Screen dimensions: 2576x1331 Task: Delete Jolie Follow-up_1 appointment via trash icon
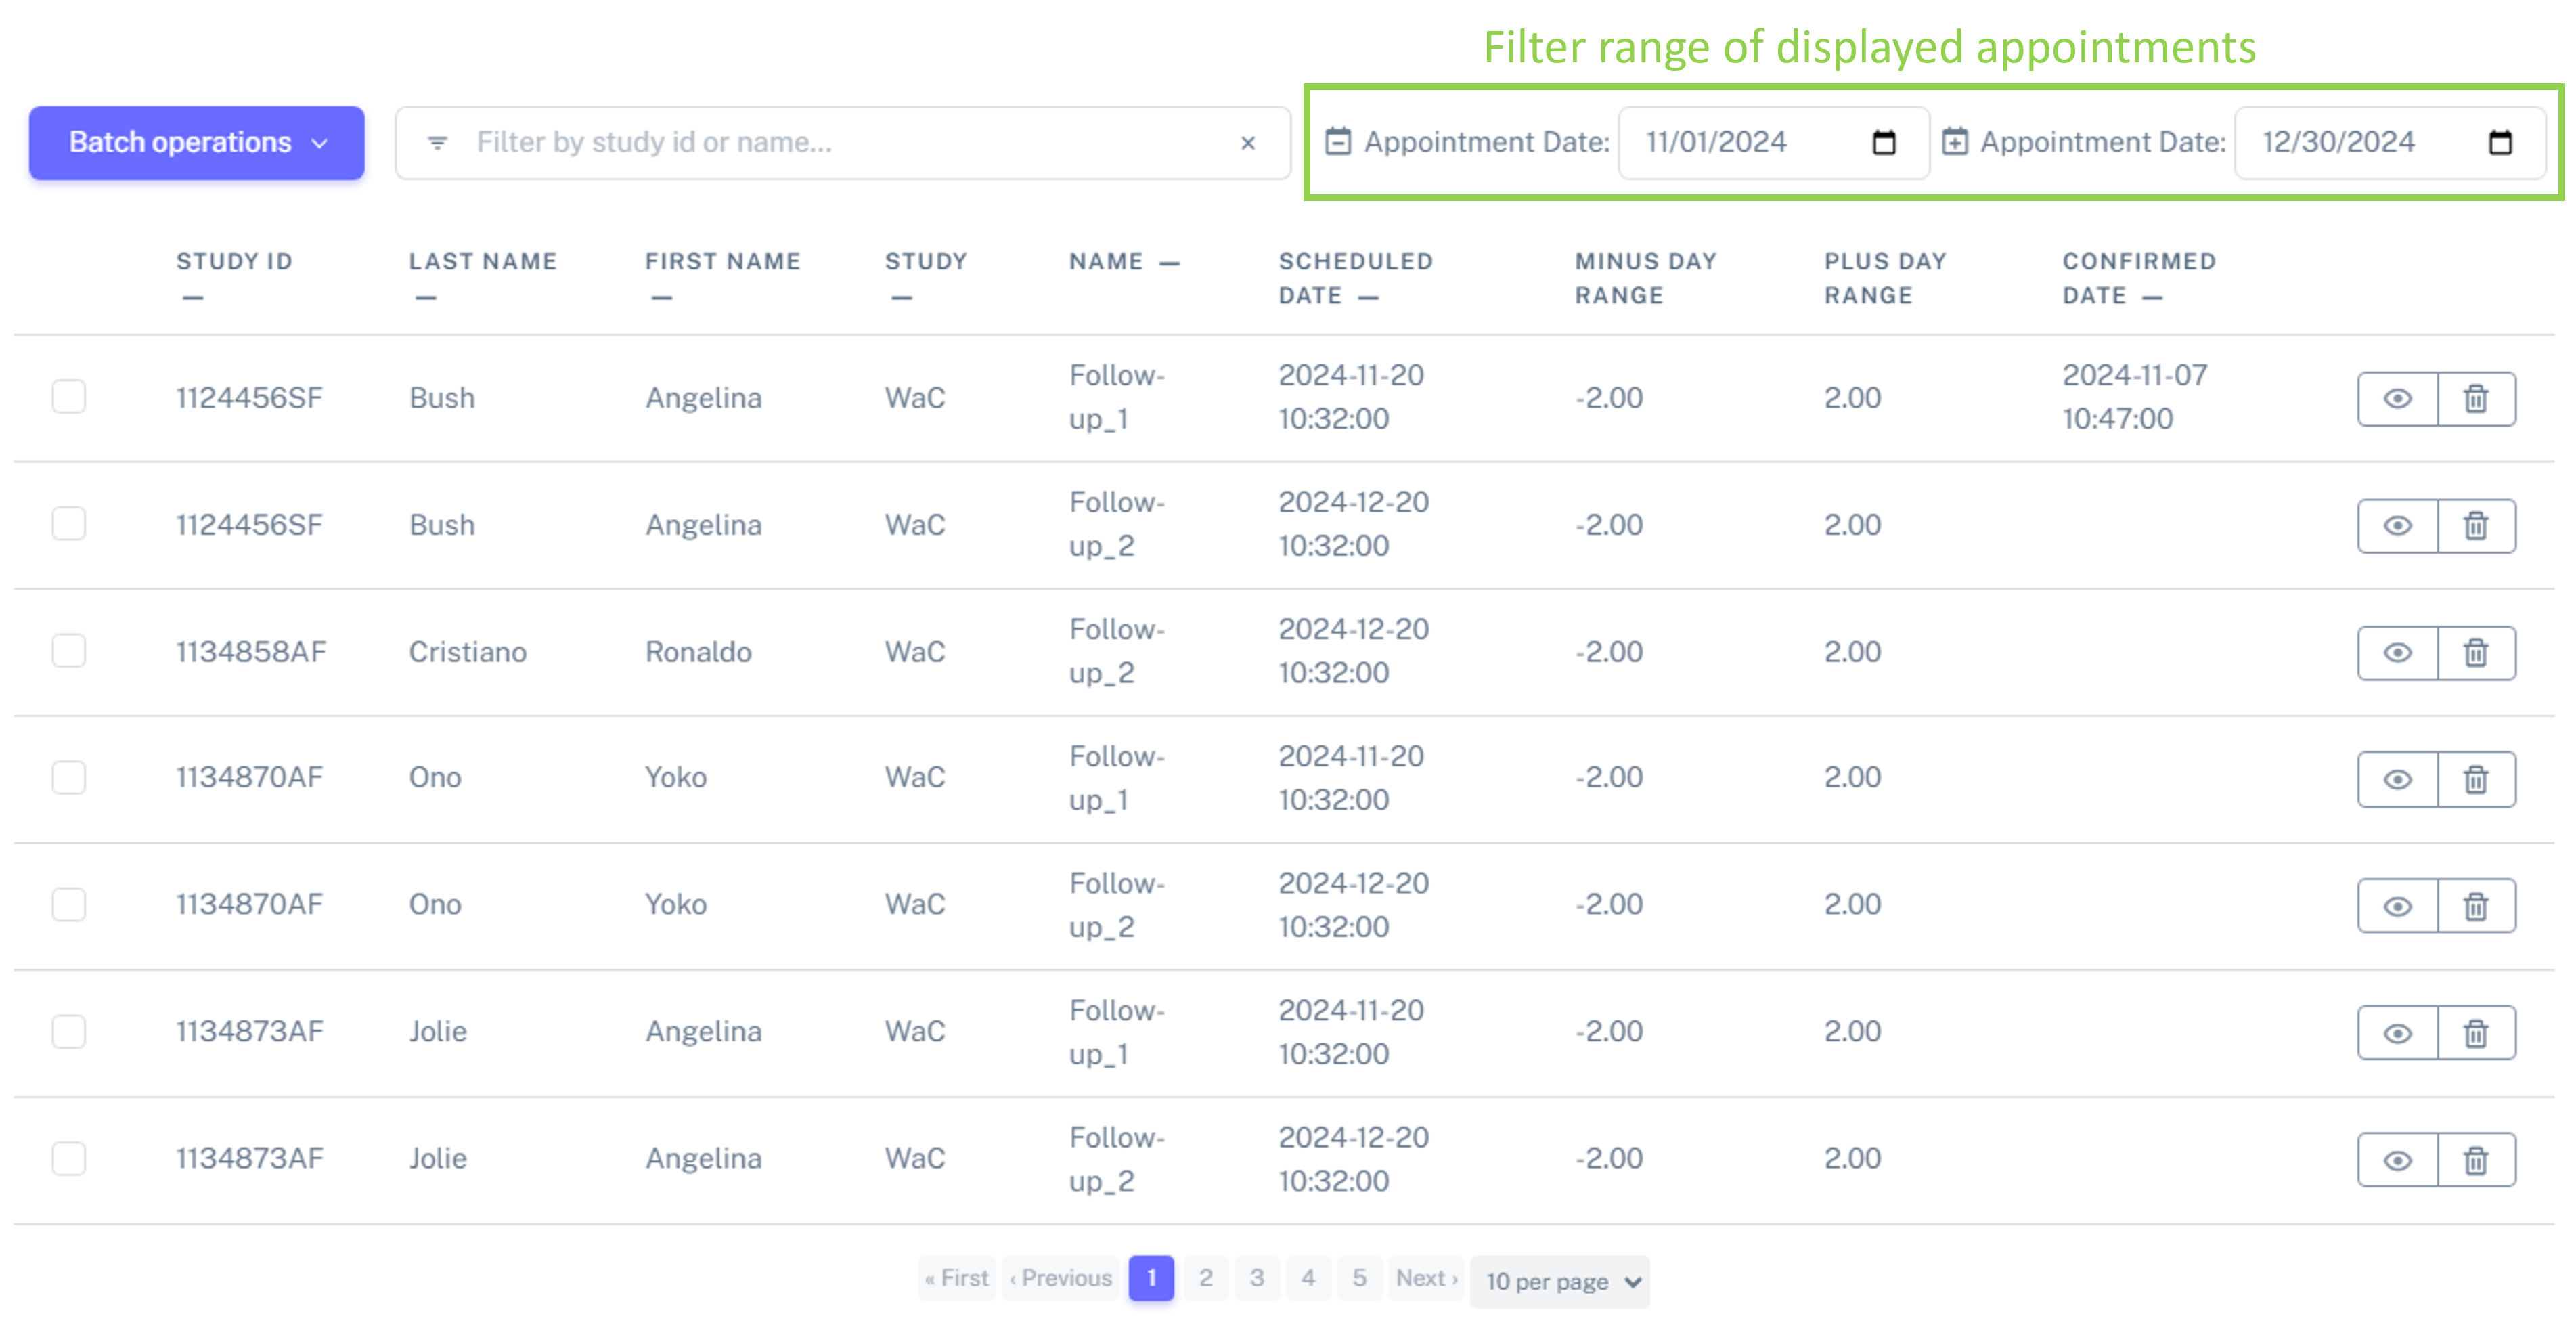[x=2476, y=1033]
